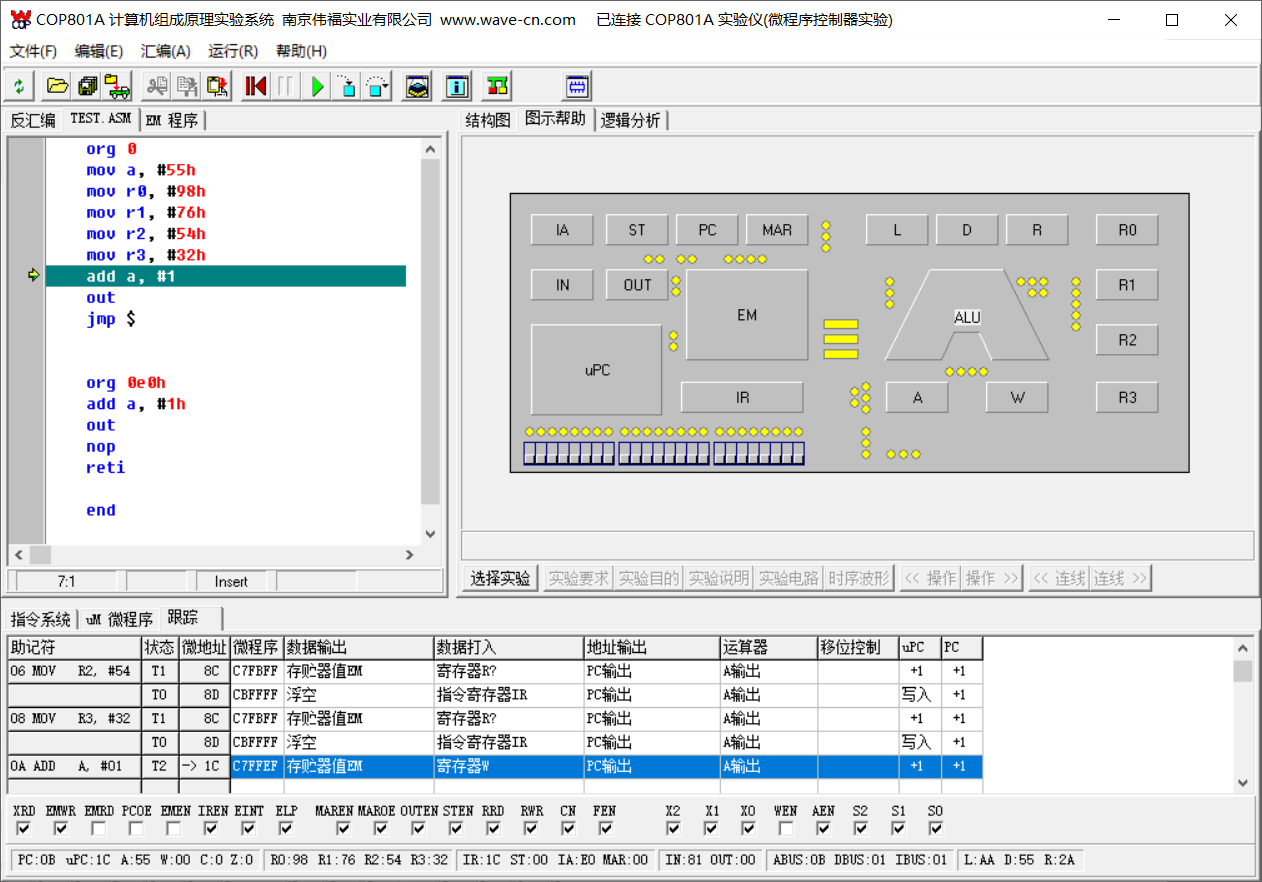Click the blue memory chip toolbar icon
Image resolution: width=1262 pixels, height=882 pixels.
pyautogui.click(x=578, y=86)
